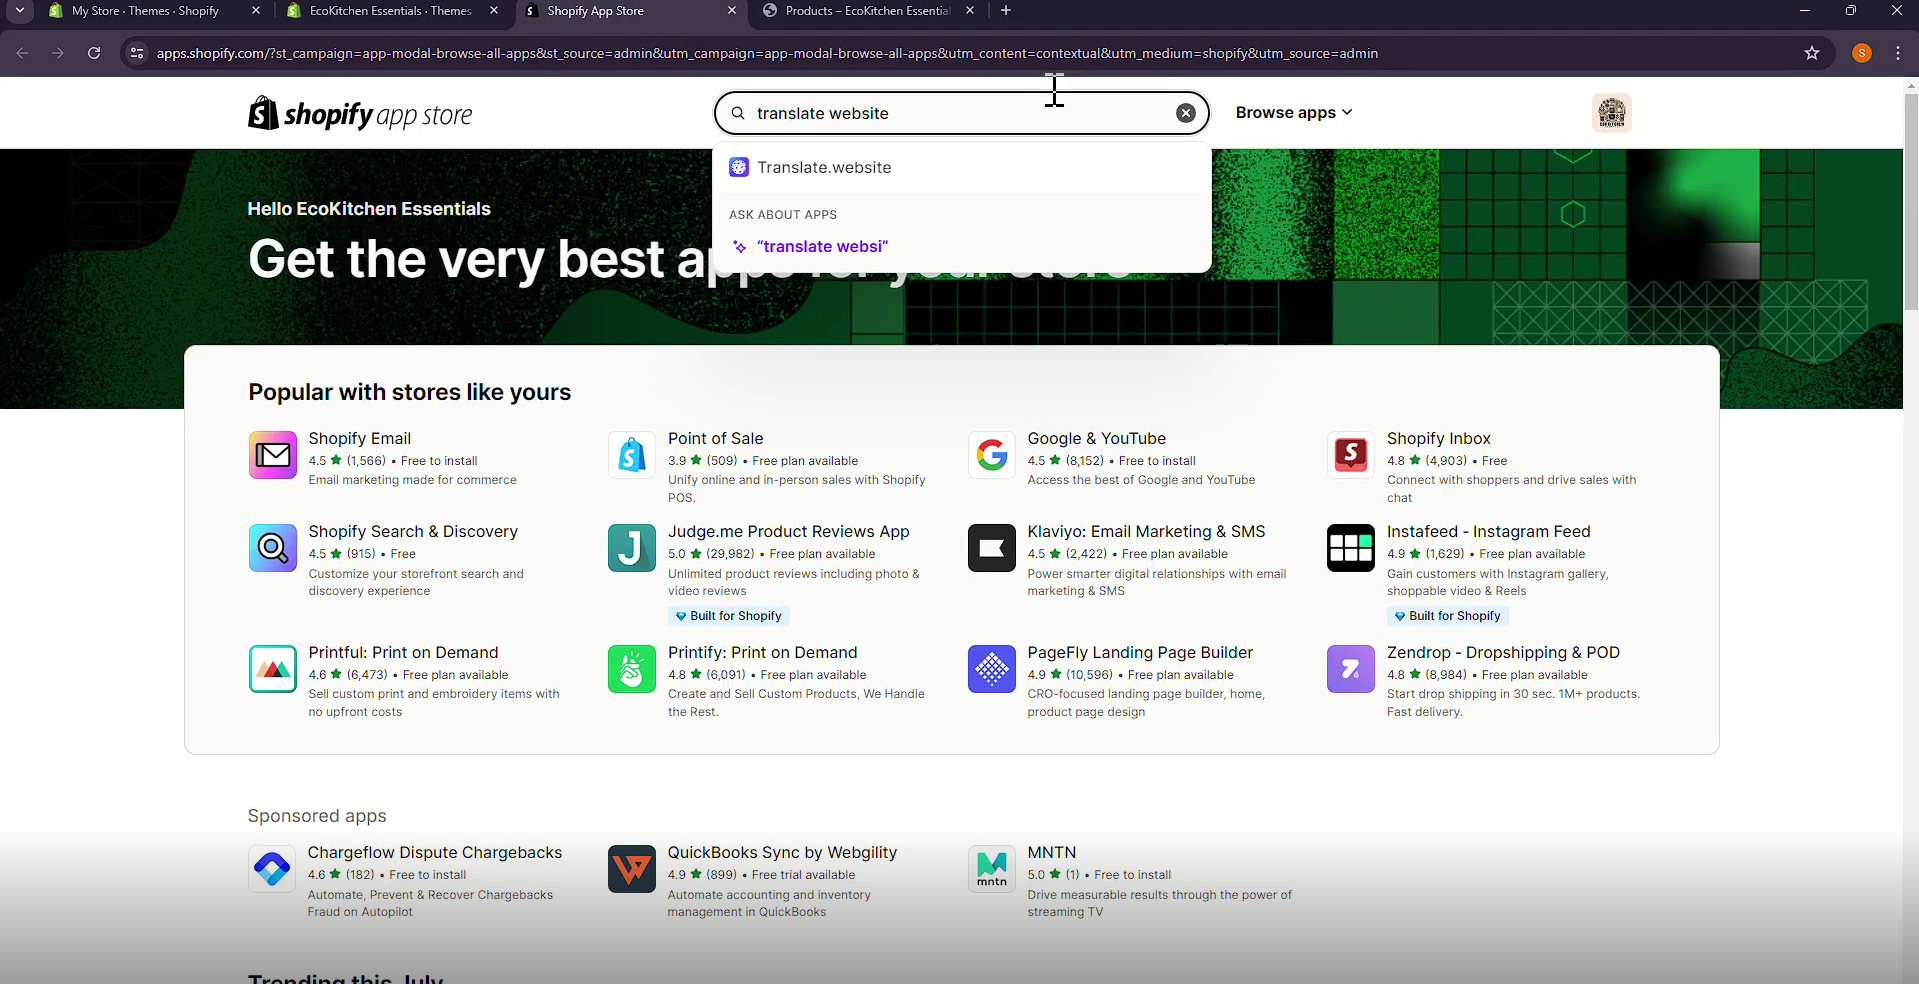Open Klaviyo: Email Marketing & SMS link
This screenshot has height=984, width=1919.
click(1147, 531)
